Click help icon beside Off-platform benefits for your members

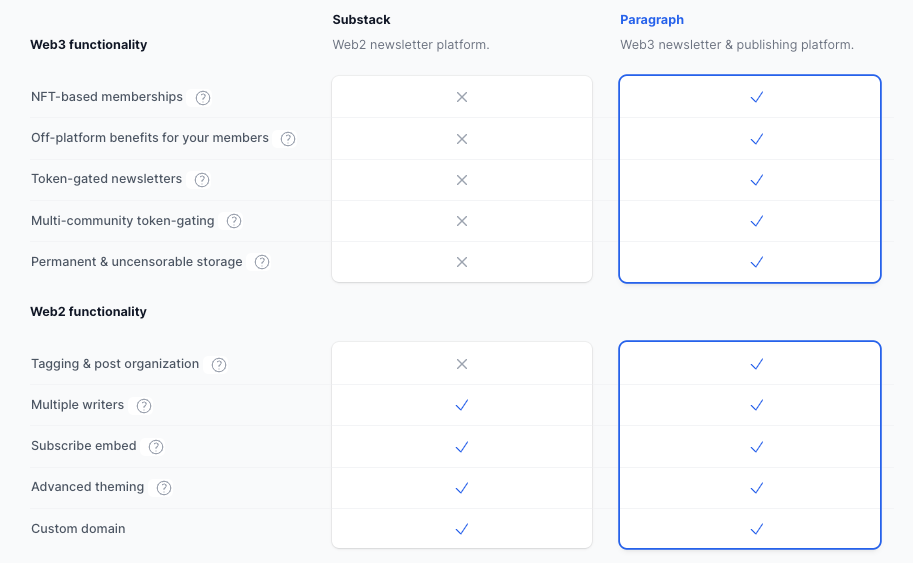tap(288, 139)
